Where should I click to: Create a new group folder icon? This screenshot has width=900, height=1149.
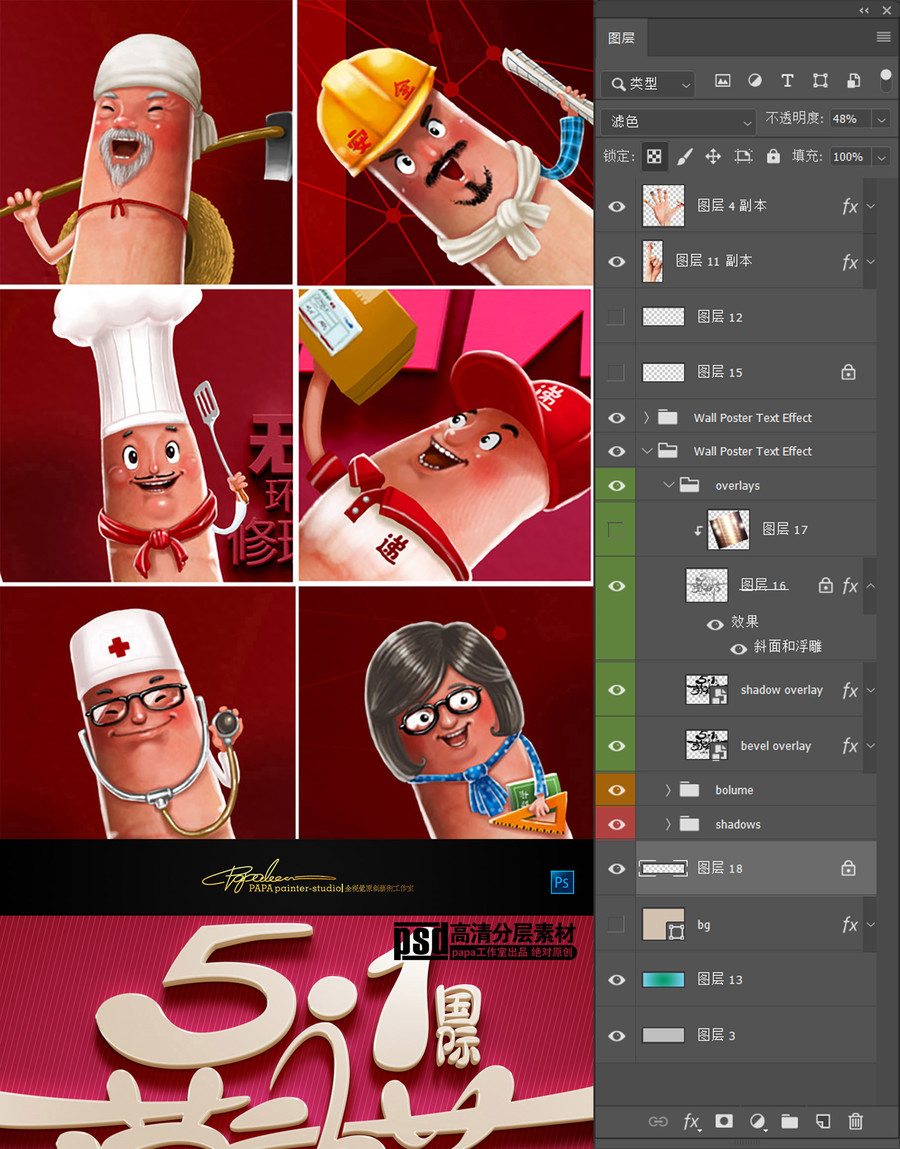point(789,1121)
